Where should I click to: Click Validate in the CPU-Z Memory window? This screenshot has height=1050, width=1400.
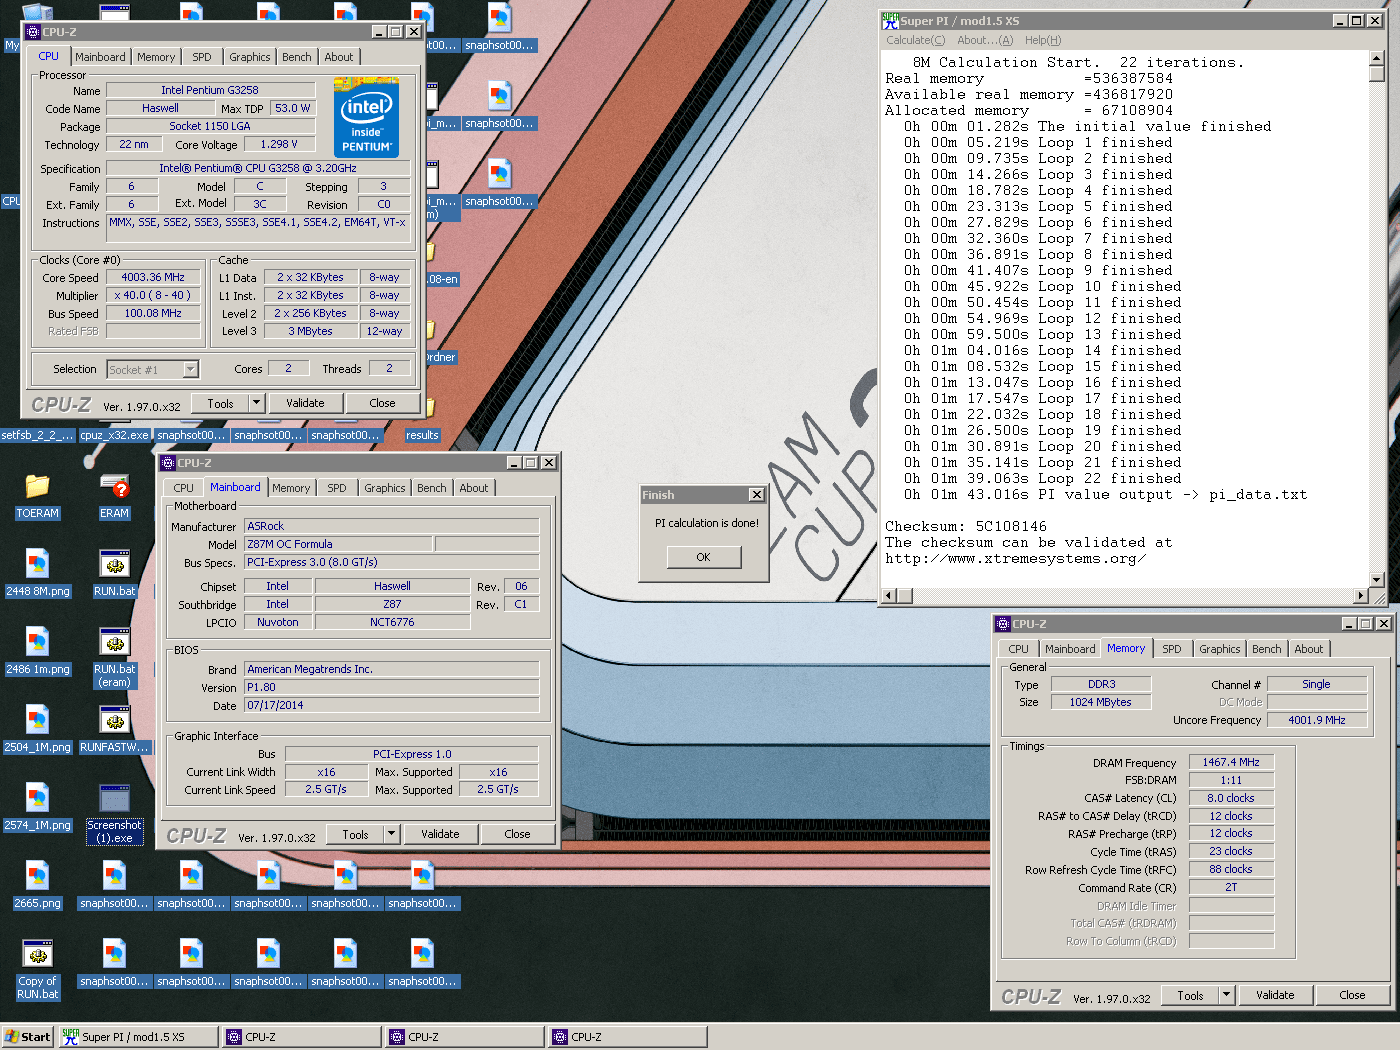(x=1275, y=995)
